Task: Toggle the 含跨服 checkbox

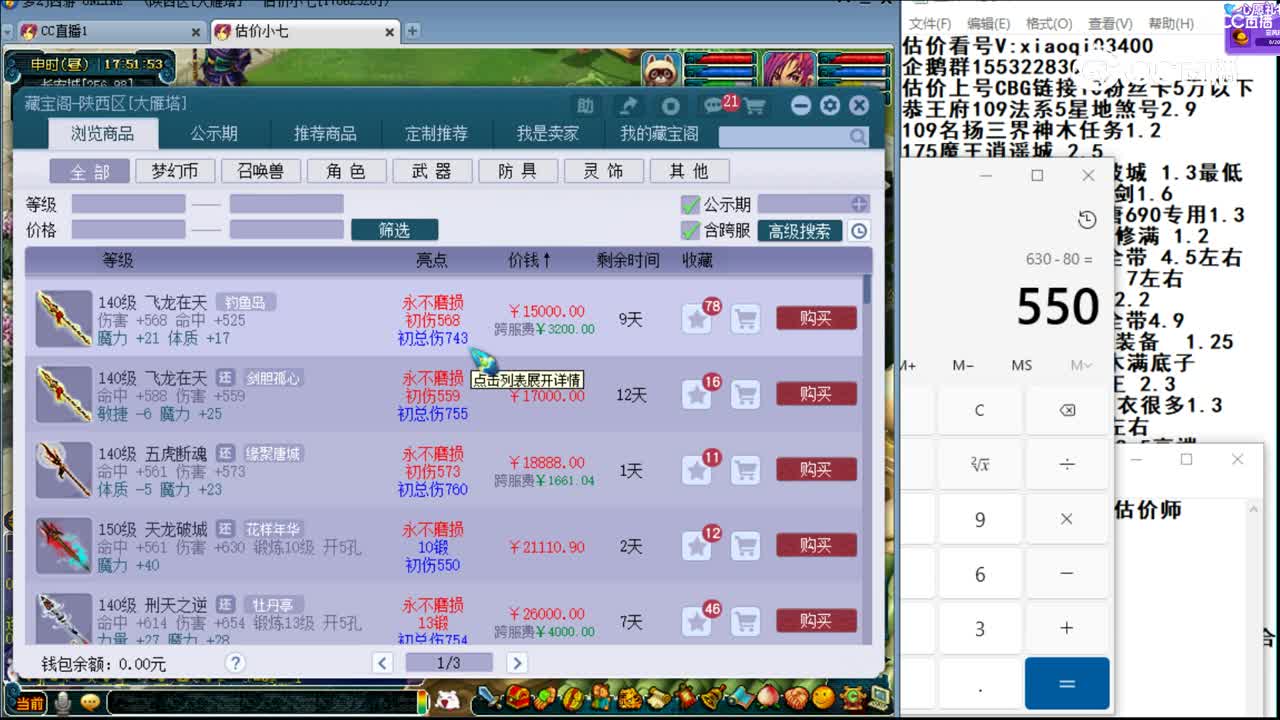Action: 690,231
